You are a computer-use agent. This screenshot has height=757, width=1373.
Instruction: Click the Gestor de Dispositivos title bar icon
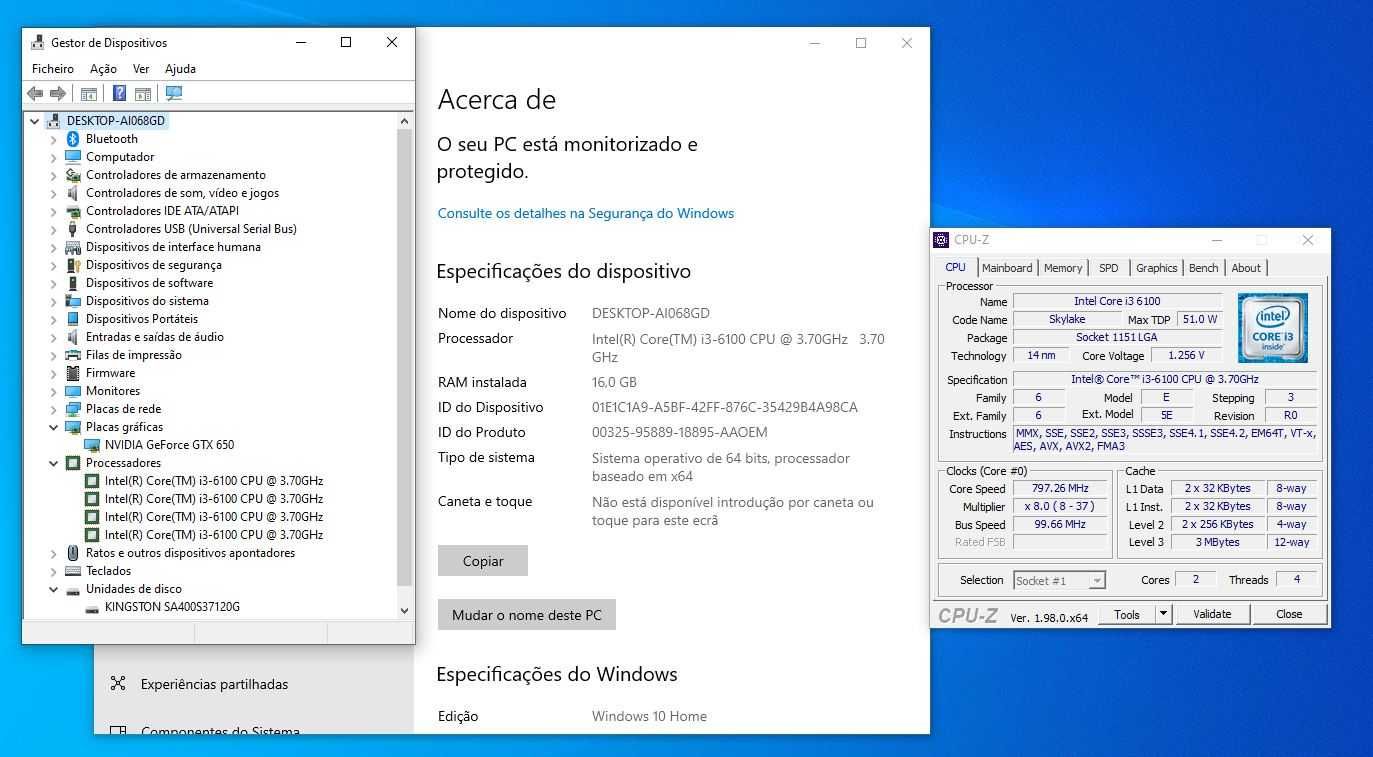[38, 42]
